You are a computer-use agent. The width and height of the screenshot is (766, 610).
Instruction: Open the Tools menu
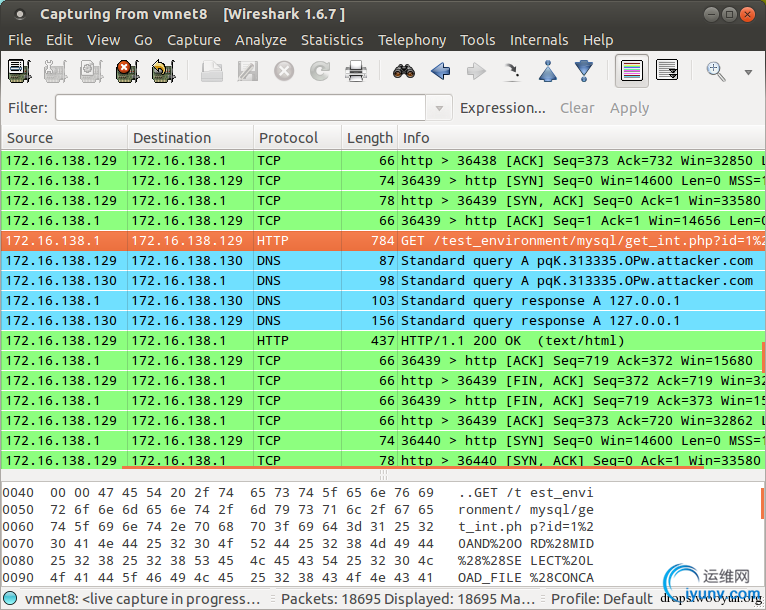coord(478,40)
